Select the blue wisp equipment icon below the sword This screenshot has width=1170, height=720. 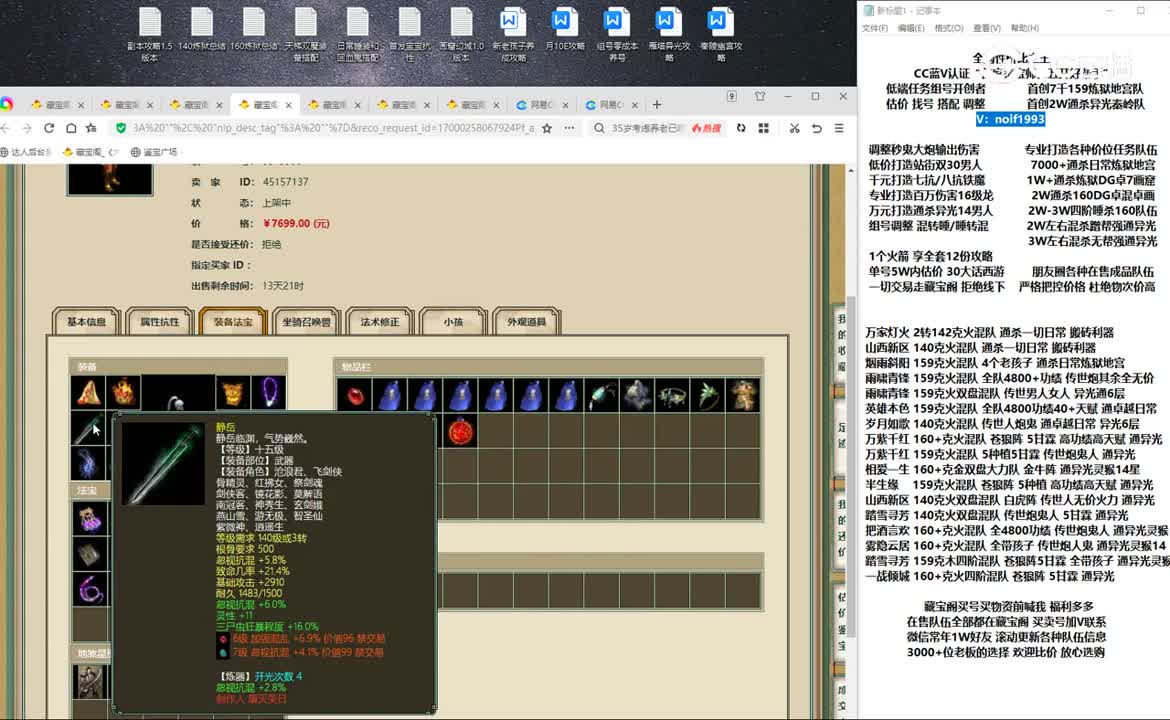(88, 463)
